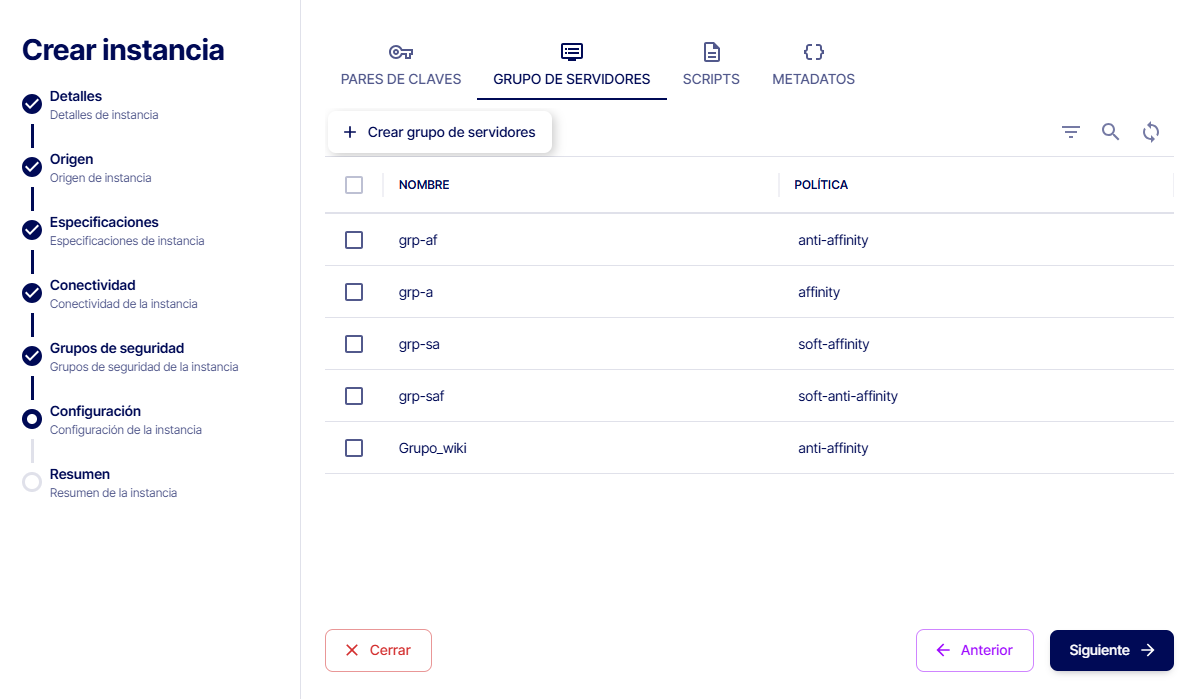Screen dimensions: 1195x699
Task: Click the key icon for Pares de Claves
Action: (x=401, y=52)
